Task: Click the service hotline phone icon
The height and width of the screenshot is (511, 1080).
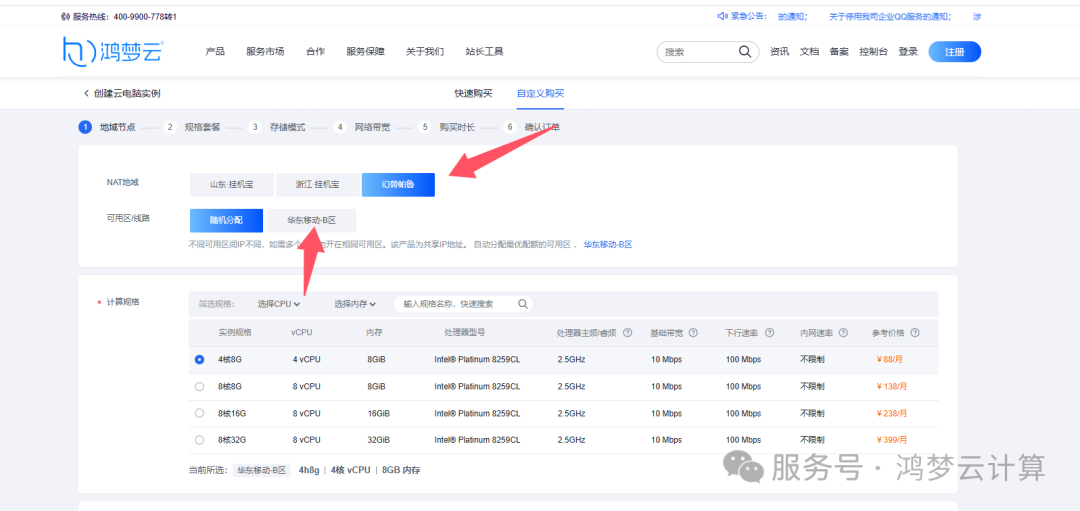Action: click(65, 16)
